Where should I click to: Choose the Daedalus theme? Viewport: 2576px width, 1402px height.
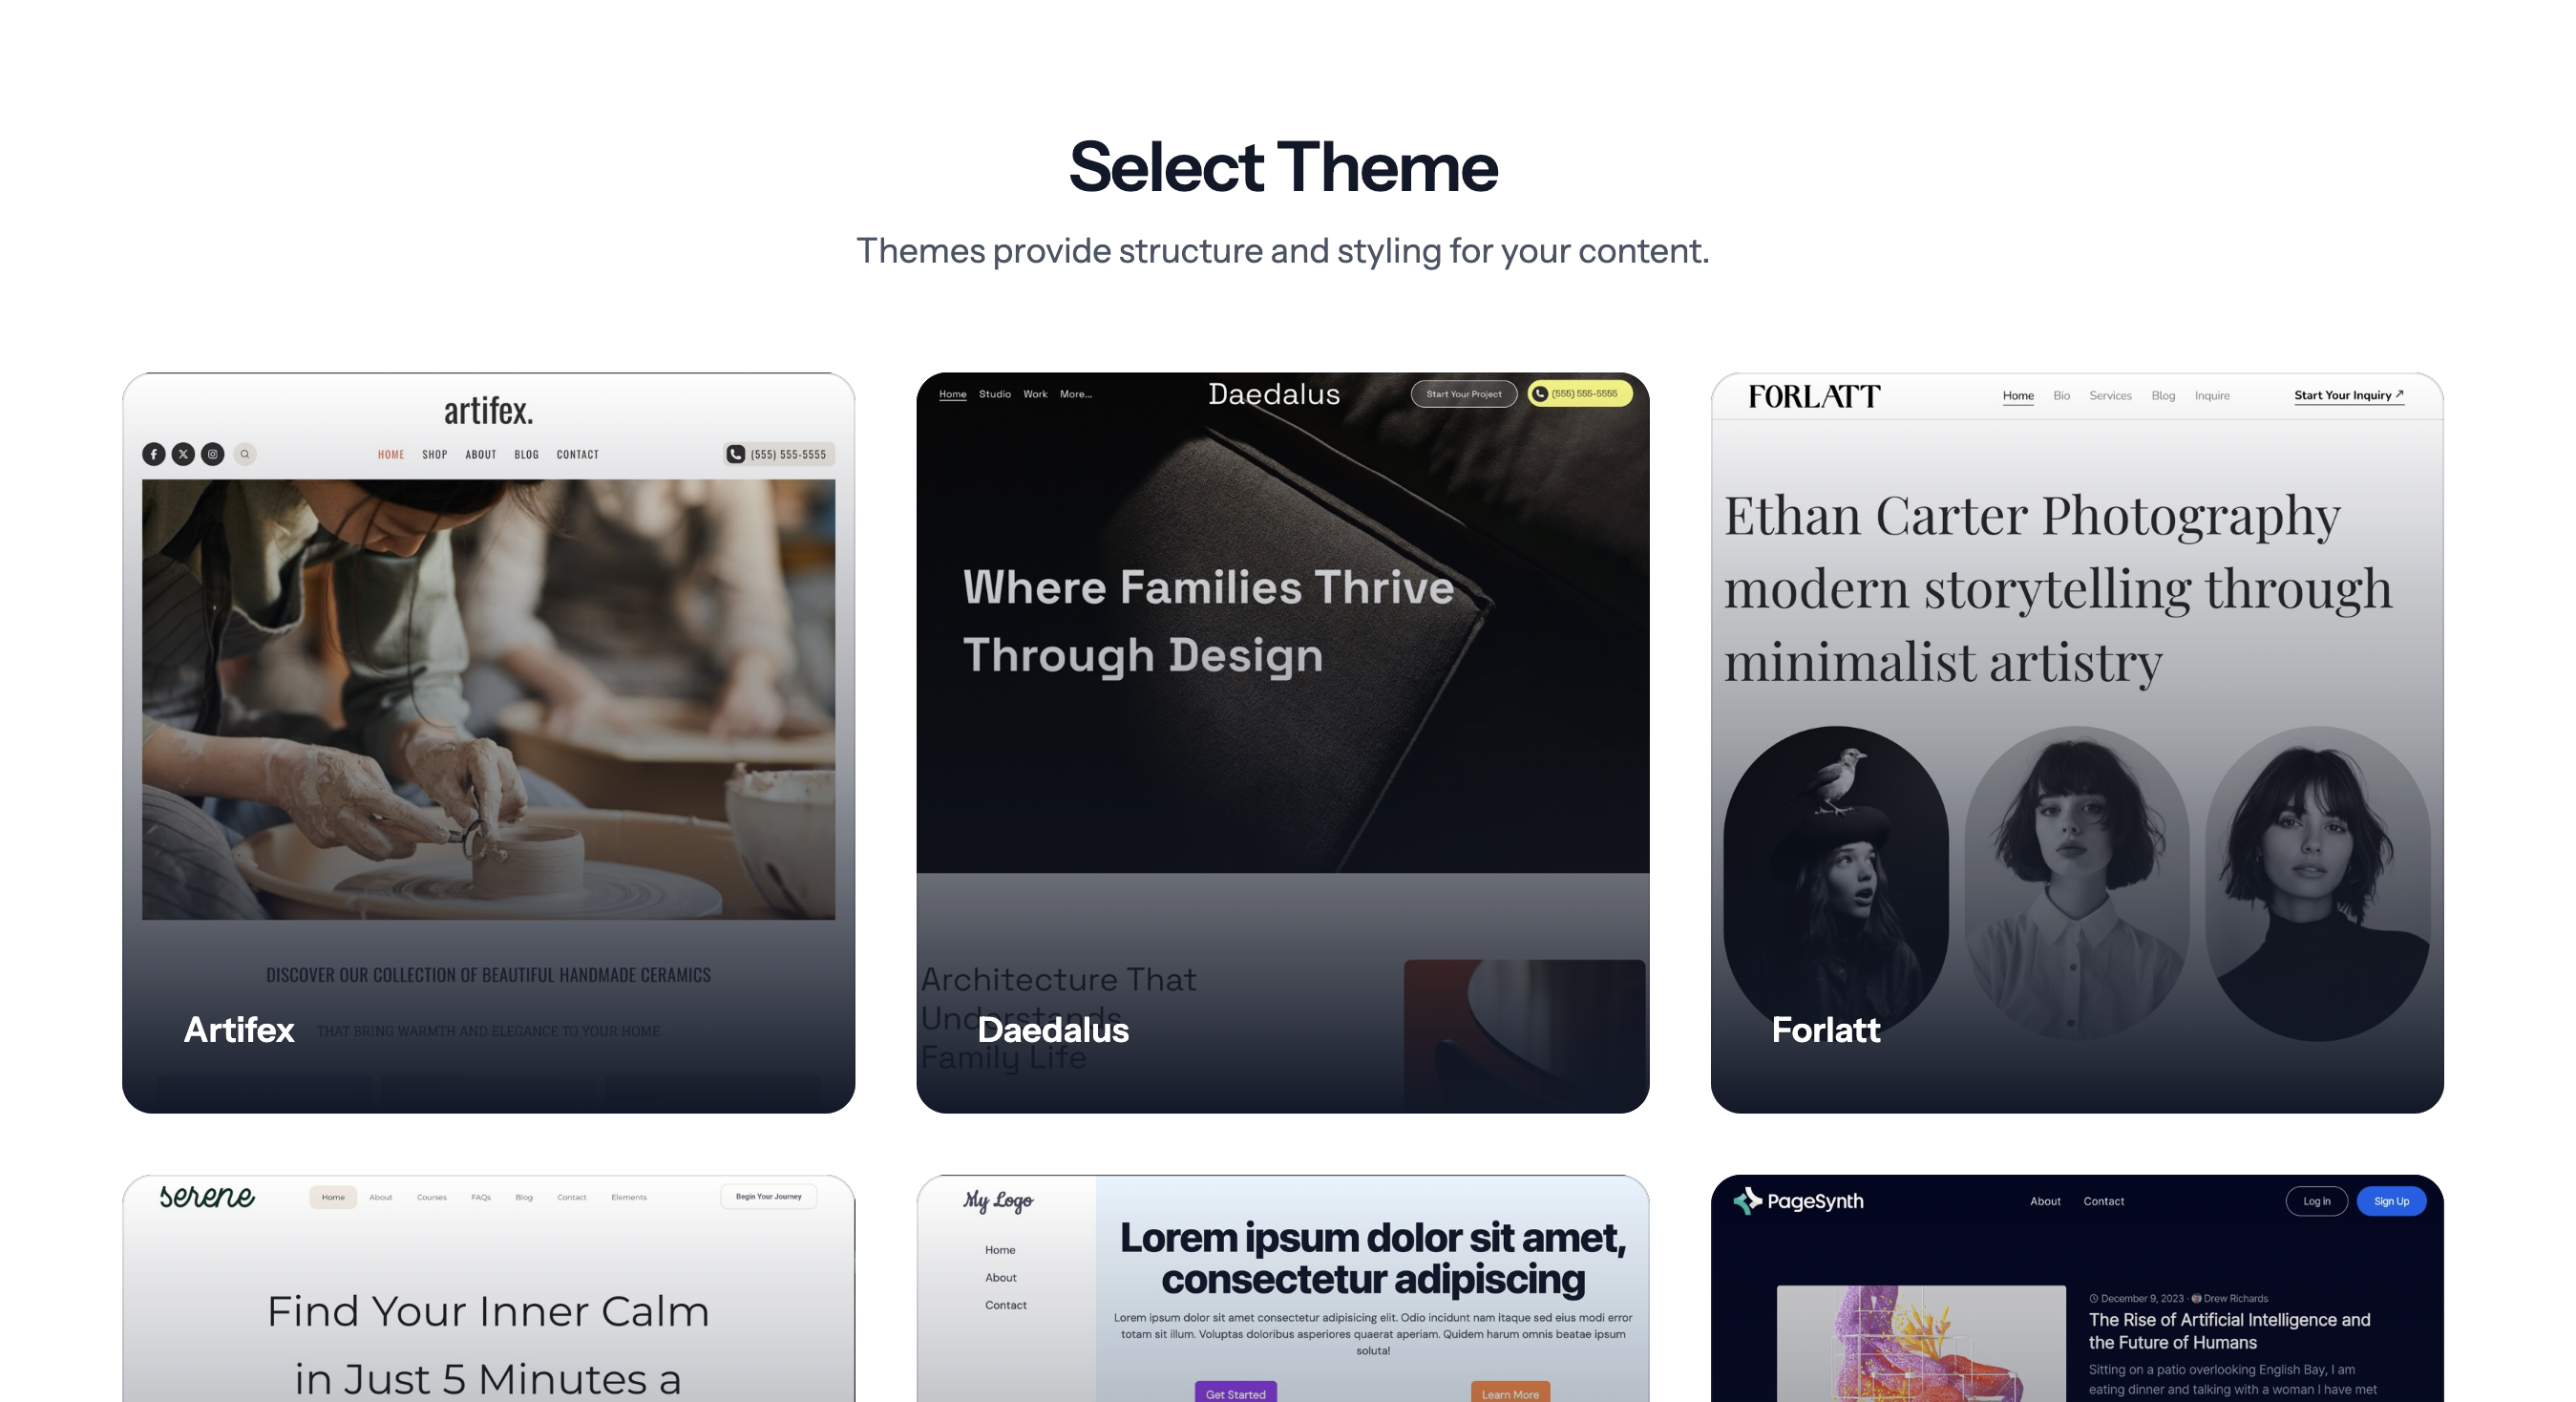point(1282,742)
